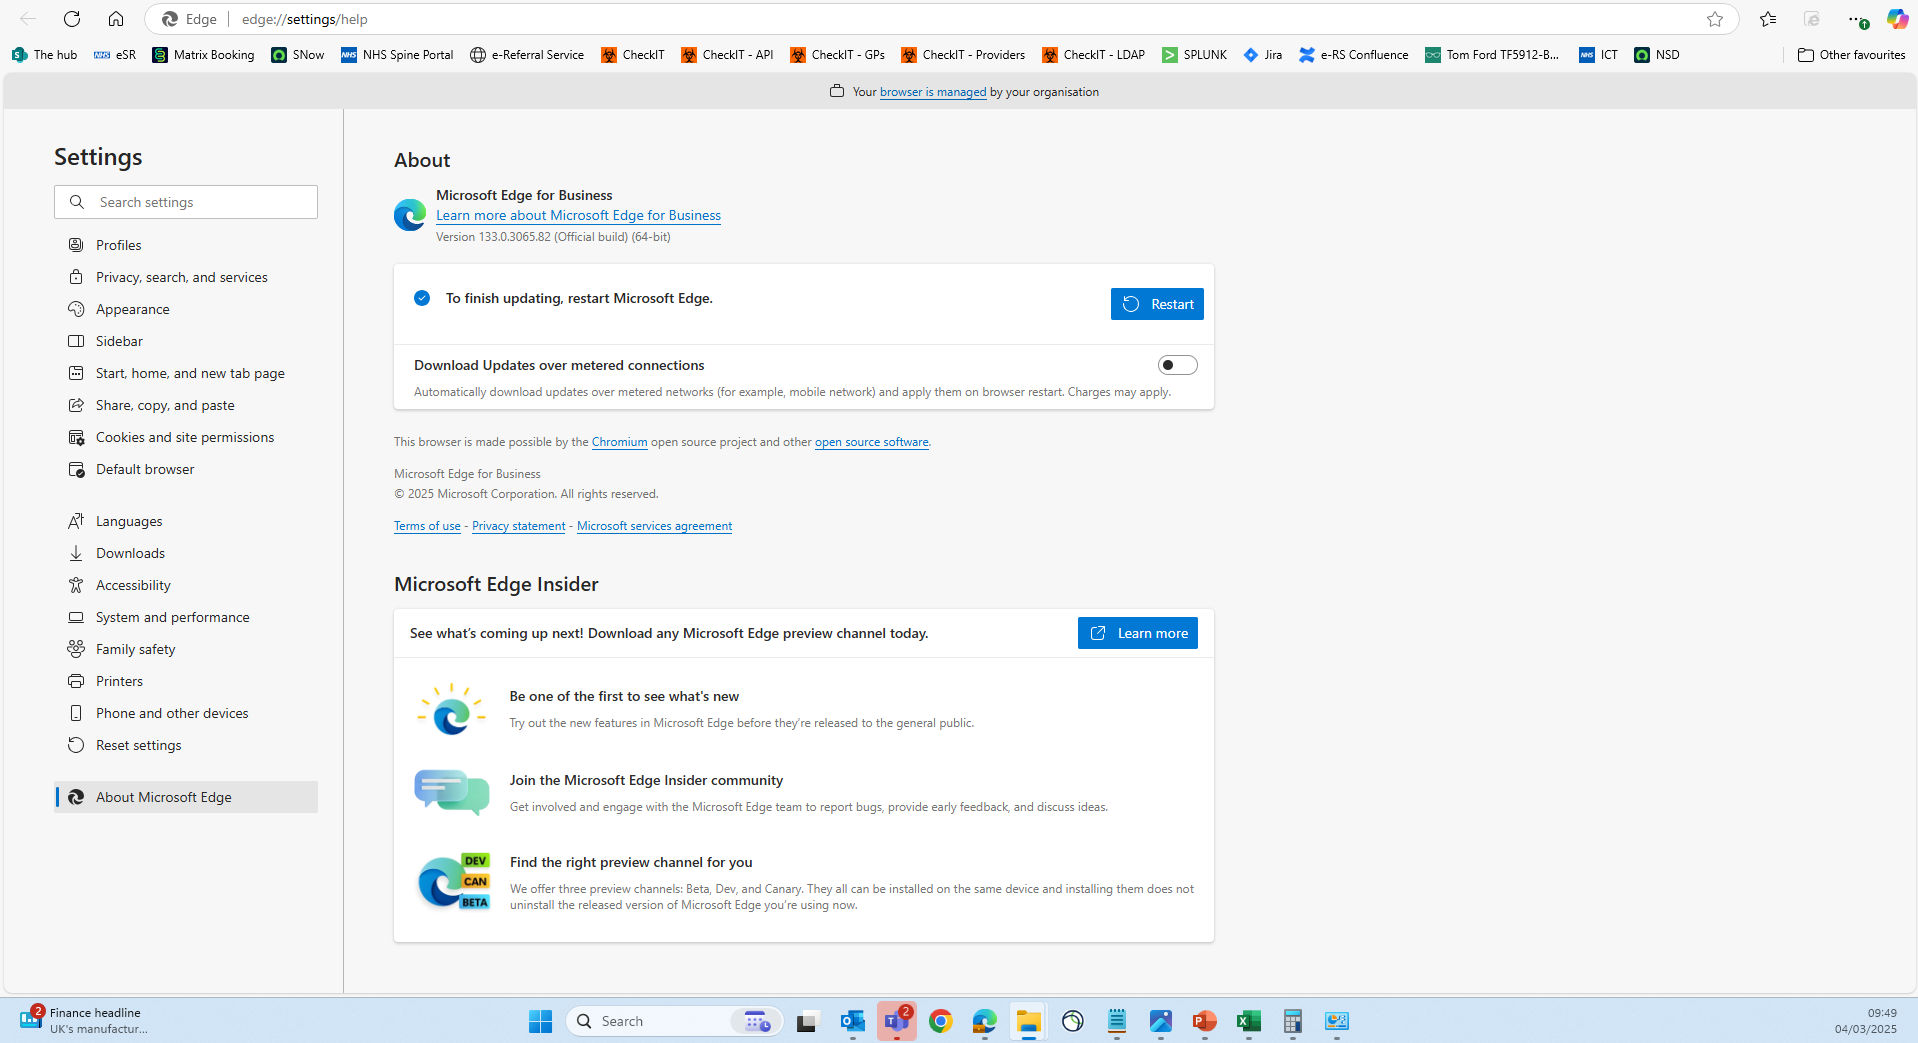Open the SNow bookmark
This screenshot has height=1043, width=1918.
click(x=298, y=55)
